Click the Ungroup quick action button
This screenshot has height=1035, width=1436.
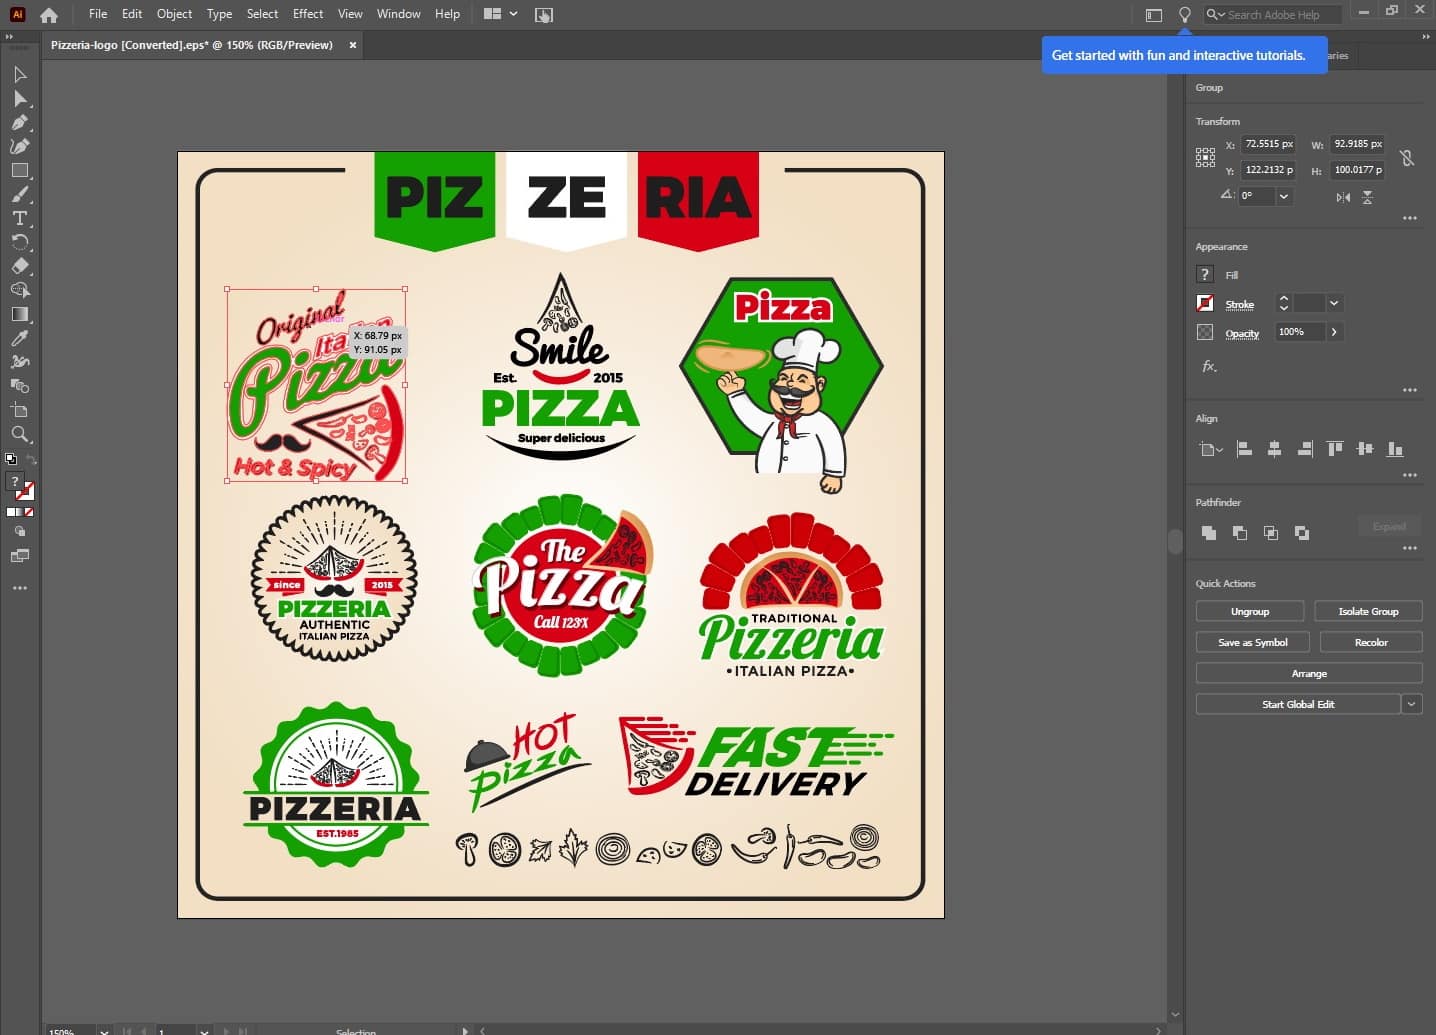[x=1250, y=611]
